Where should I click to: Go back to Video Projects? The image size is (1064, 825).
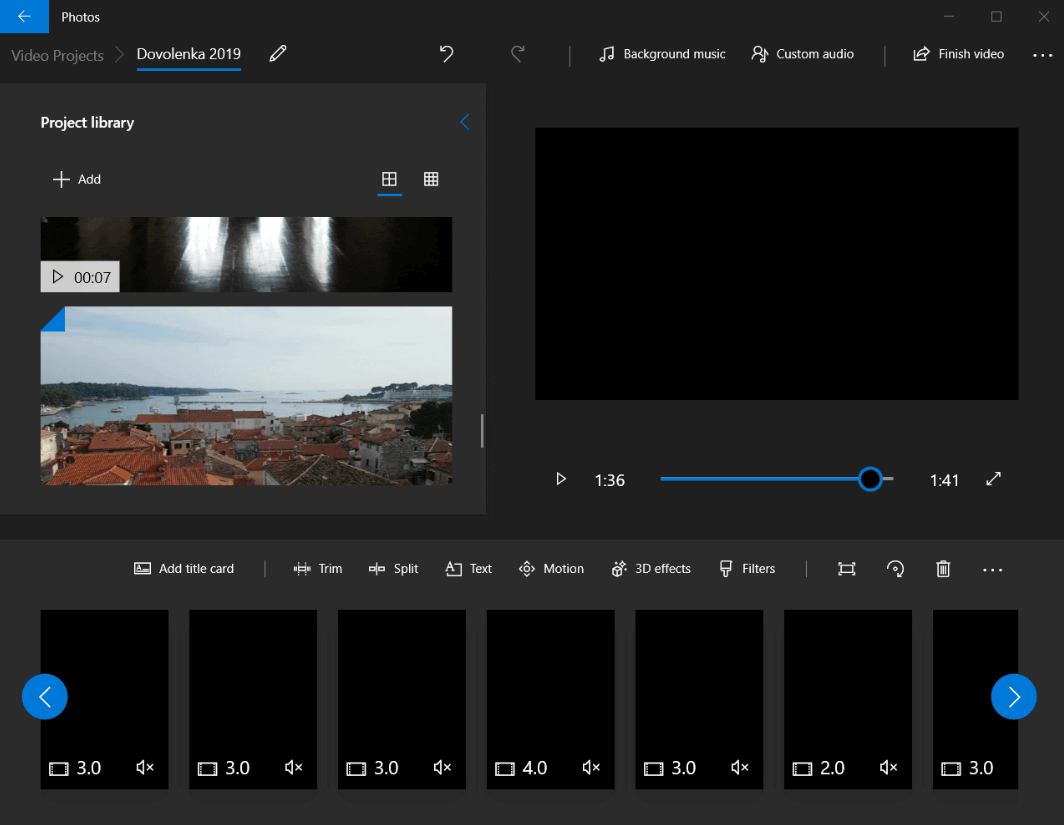56,55
